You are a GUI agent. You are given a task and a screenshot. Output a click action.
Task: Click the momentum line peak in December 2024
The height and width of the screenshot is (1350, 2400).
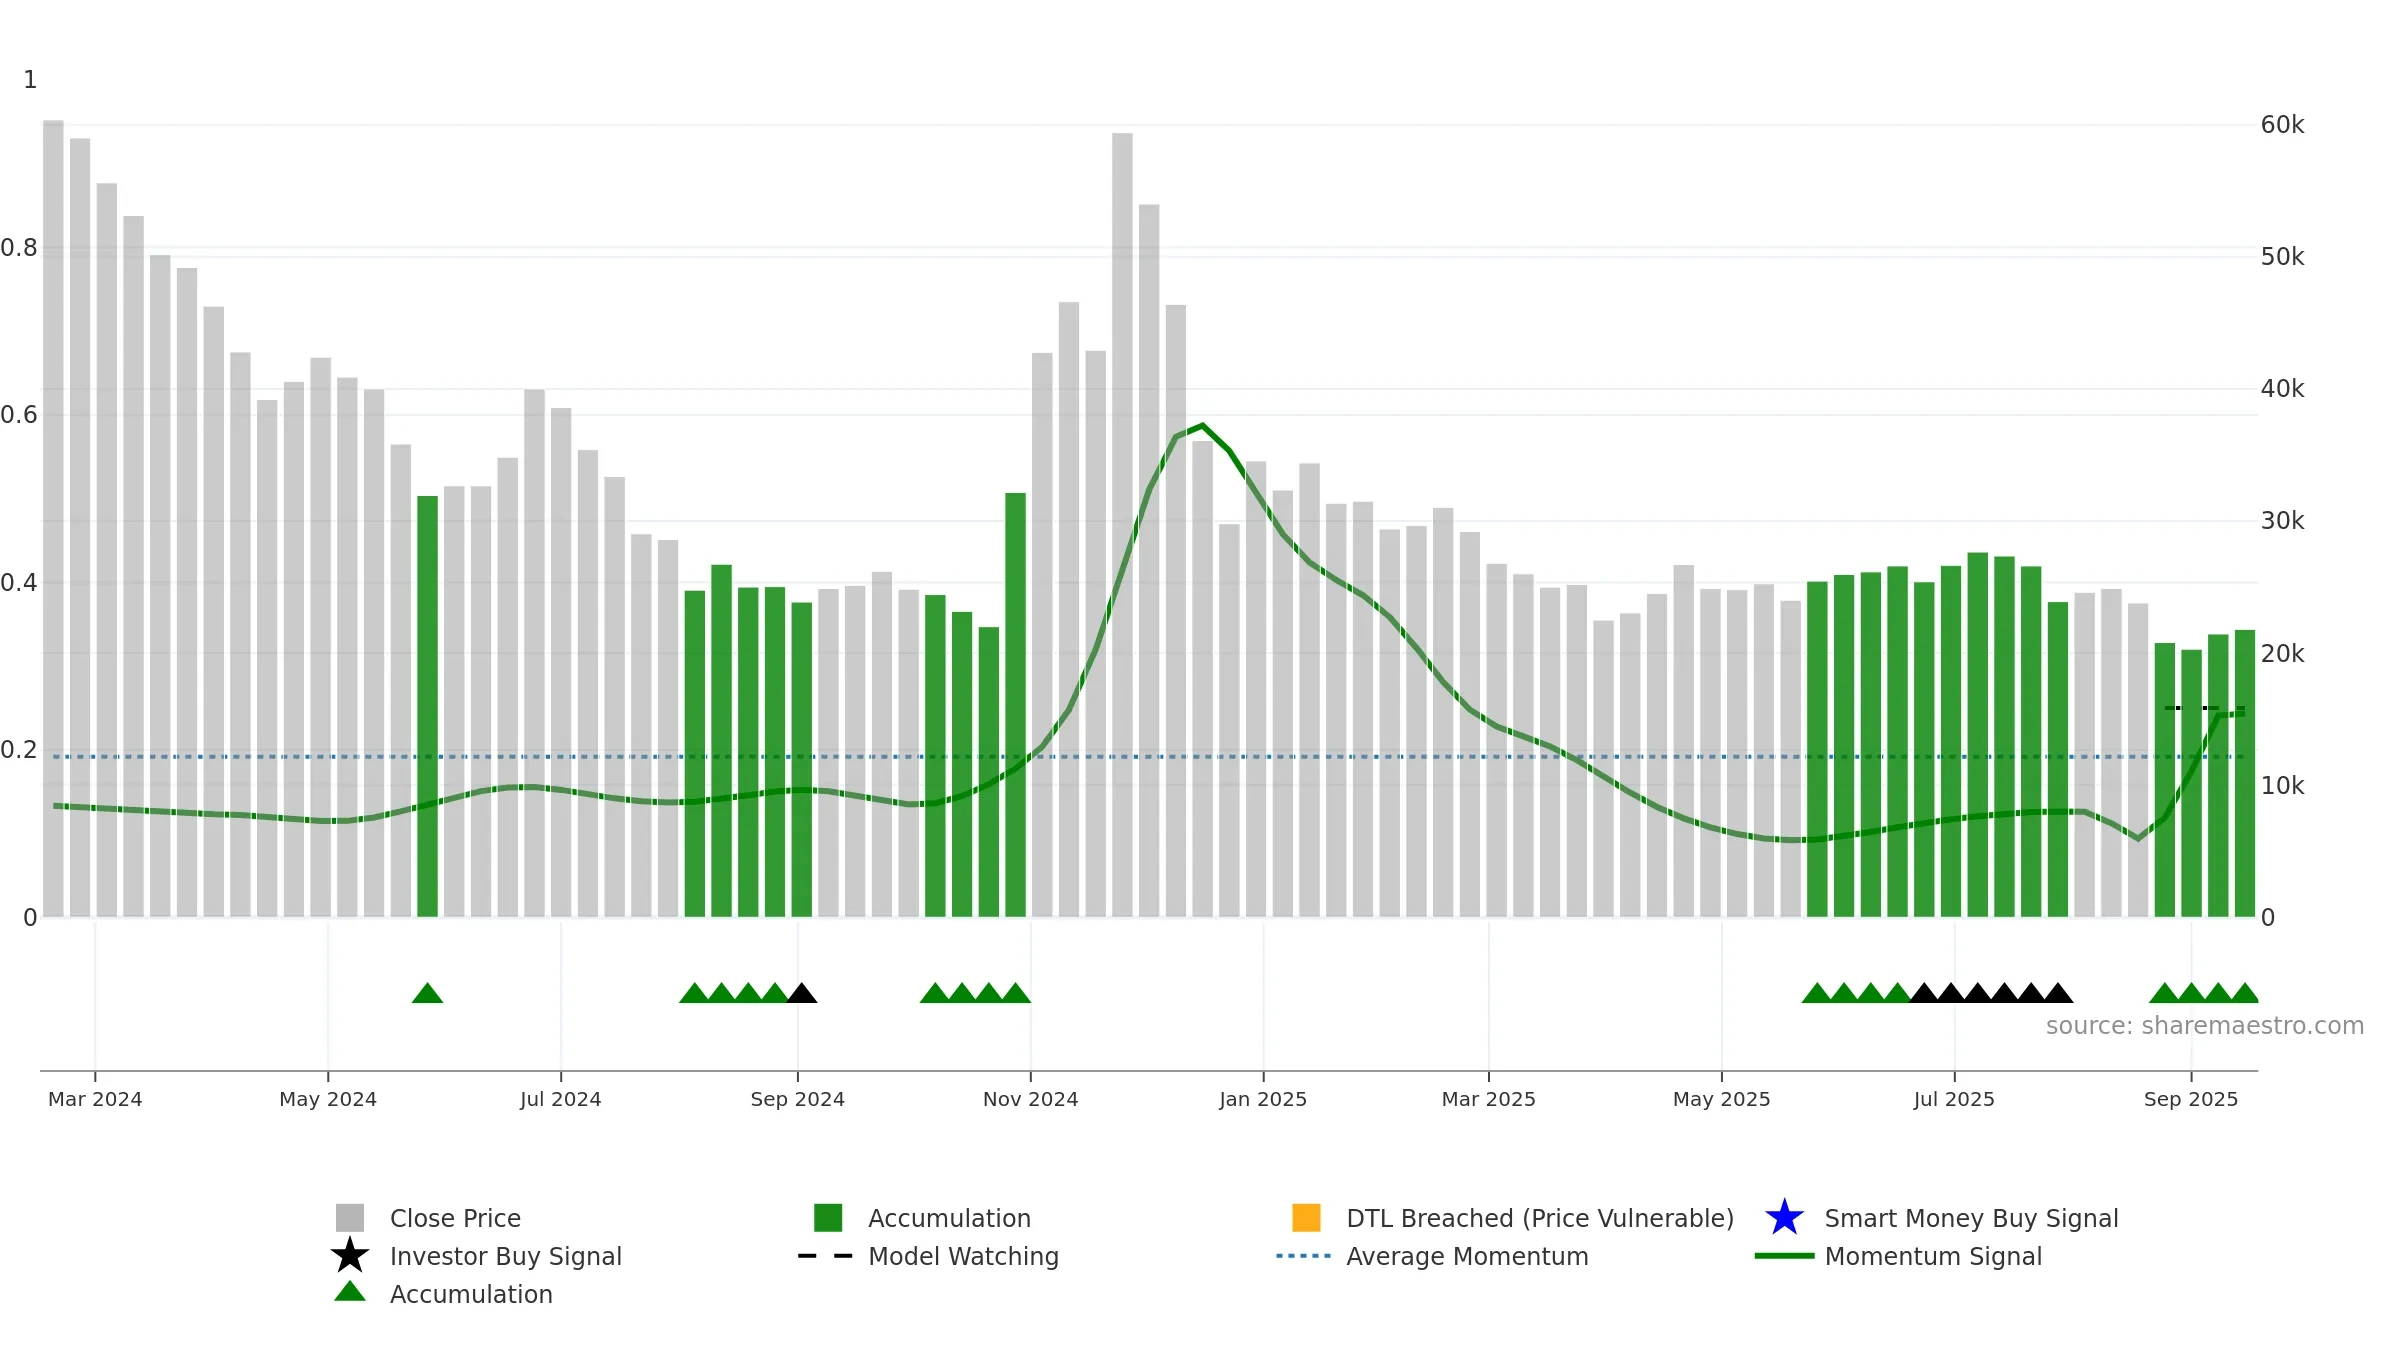(1202, 426)
